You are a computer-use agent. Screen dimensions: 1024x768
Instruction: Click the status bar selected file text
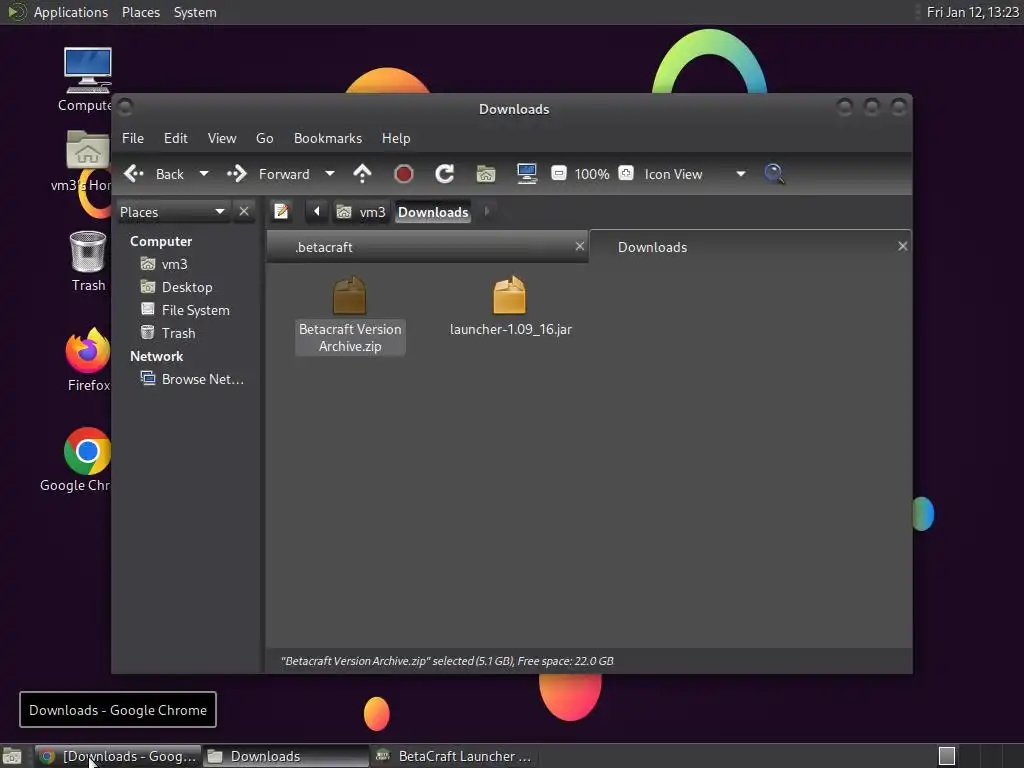pyautogui.click(x=447, y=661)
